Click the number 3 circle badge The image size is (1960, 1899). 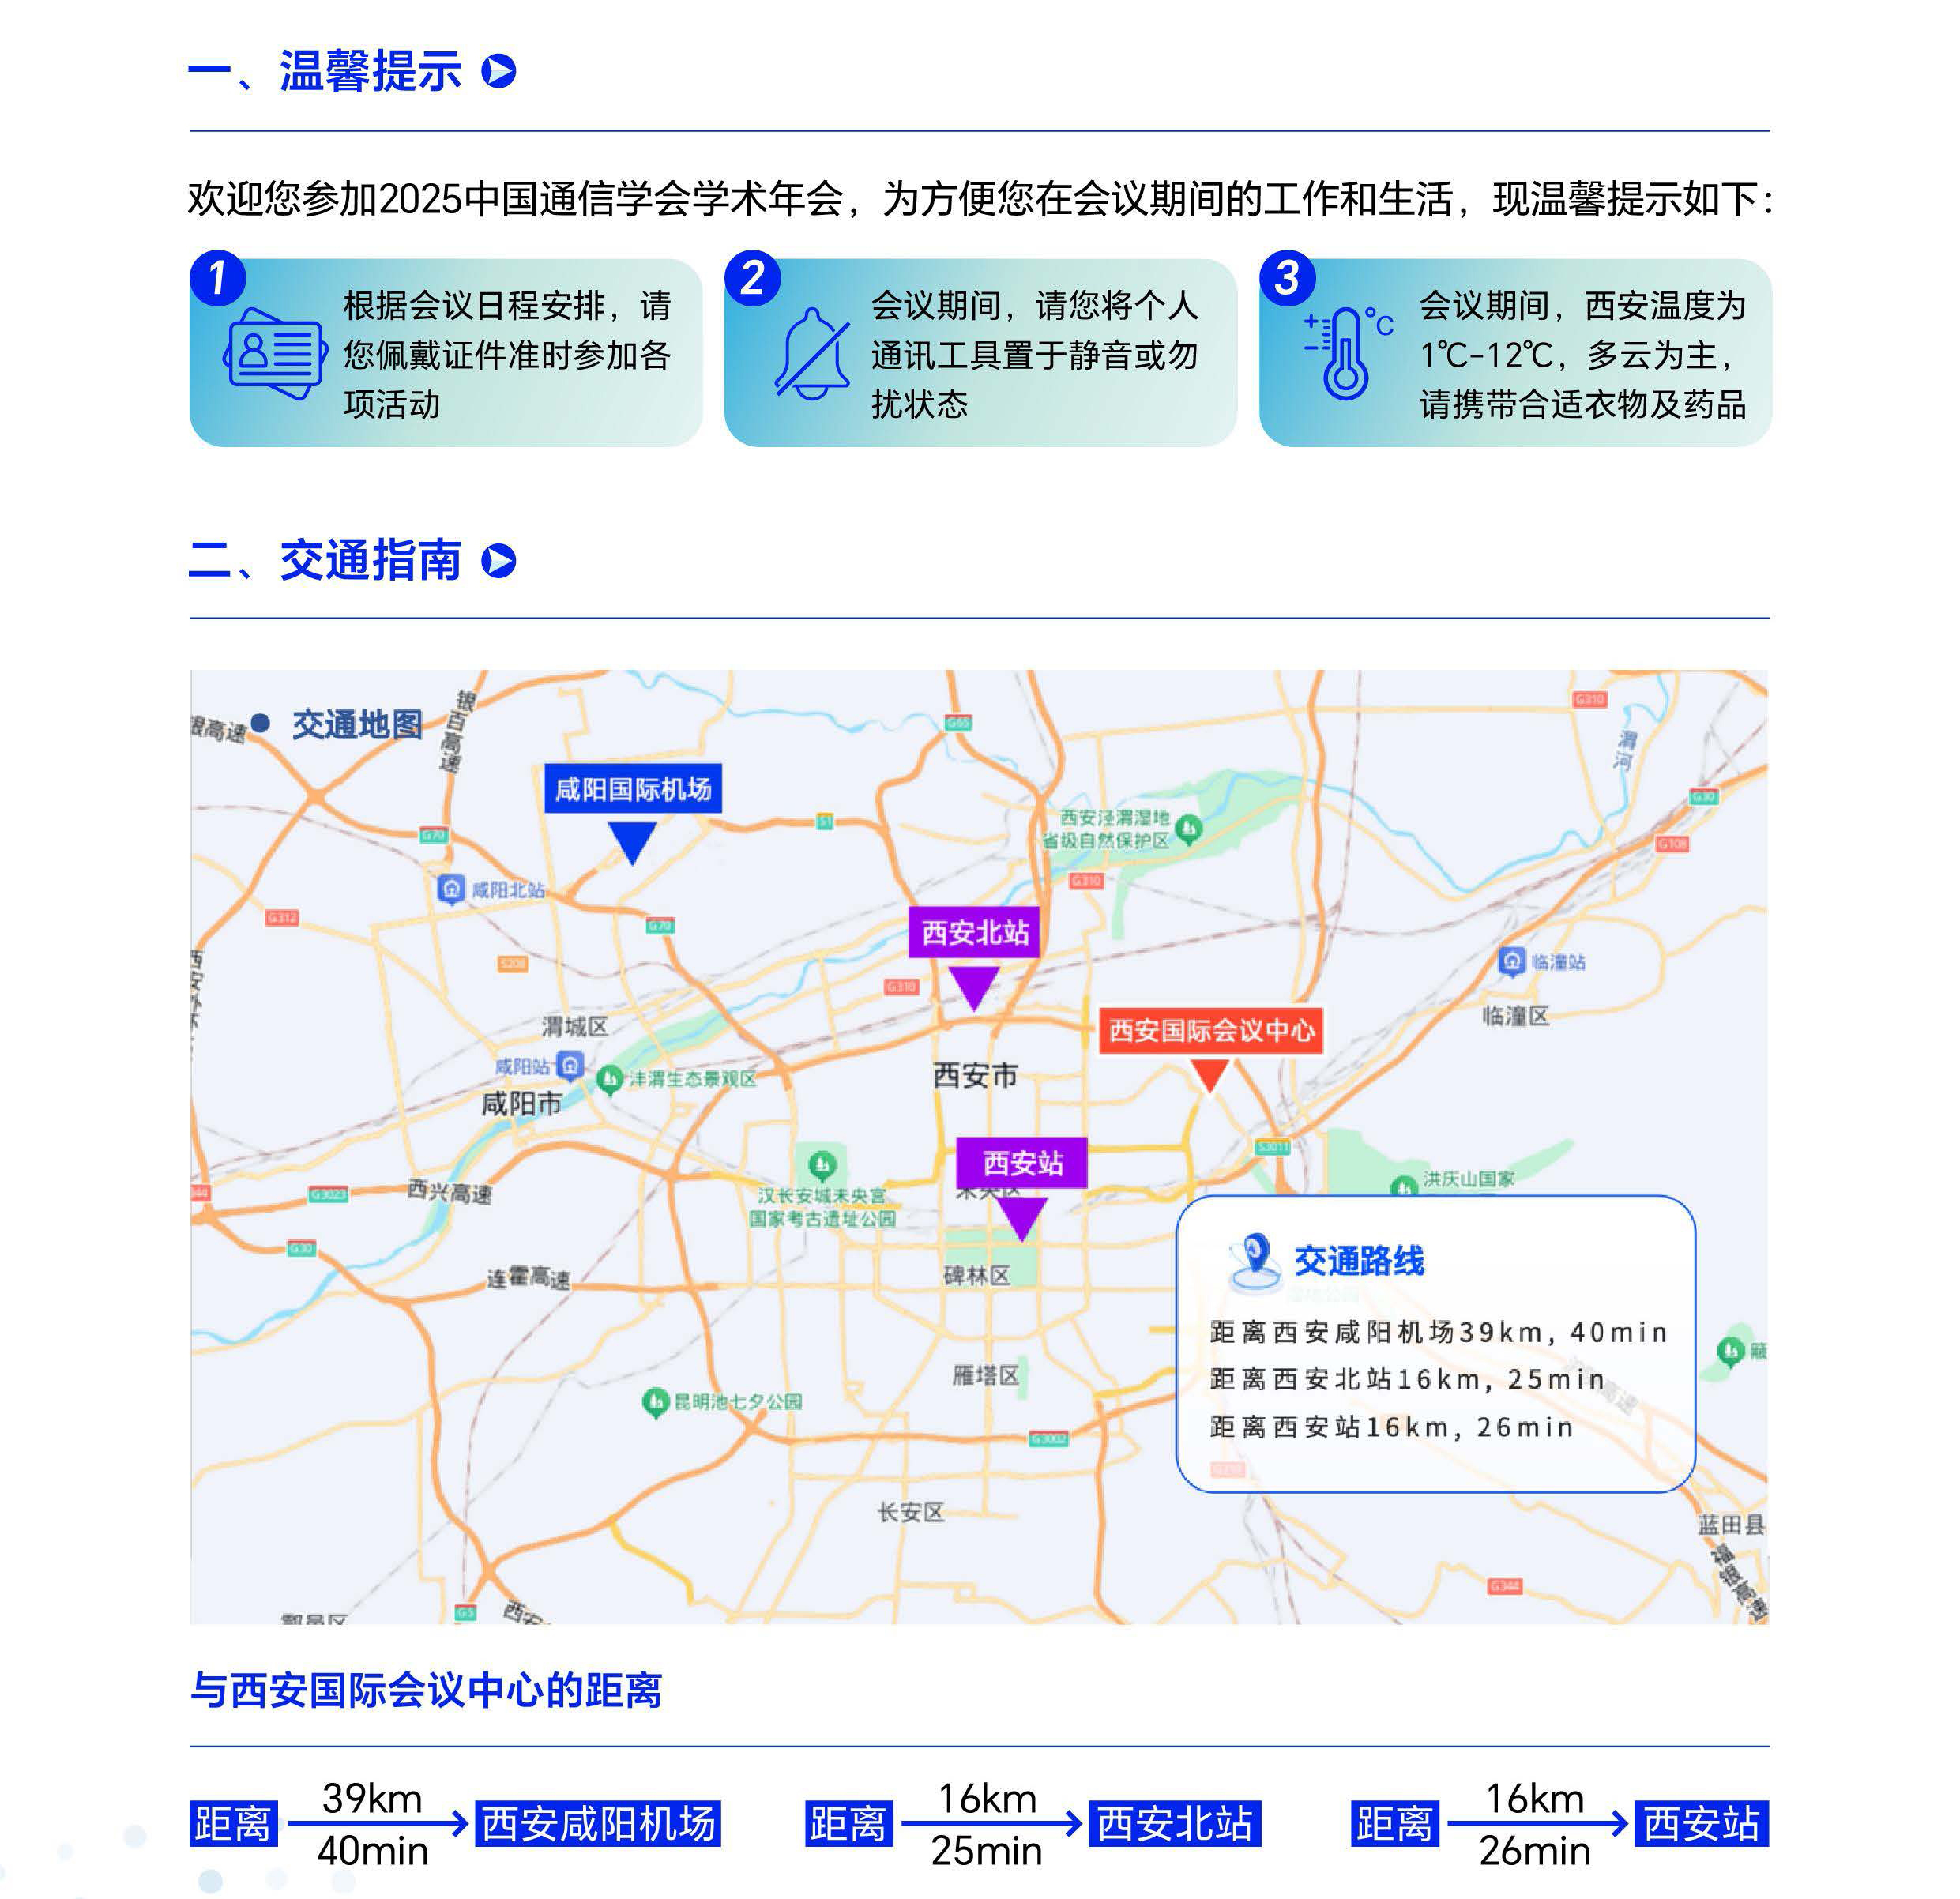pos(1287,278)
